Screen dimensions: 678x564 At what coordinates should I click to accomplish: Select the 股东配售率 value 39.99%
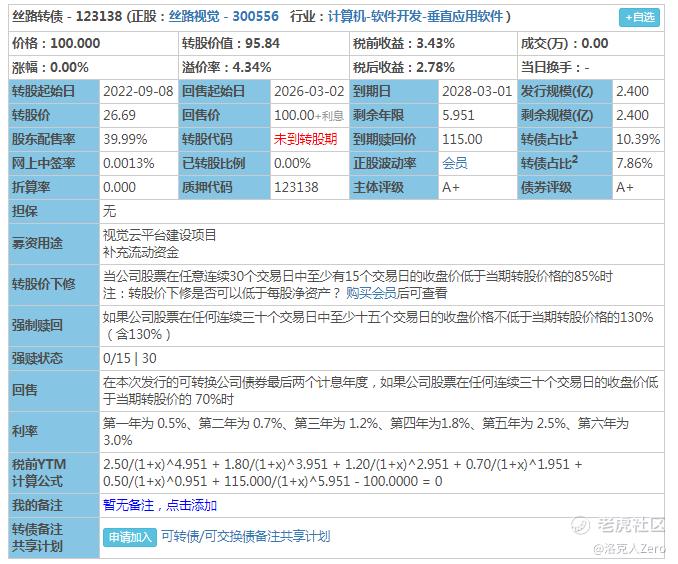(125, 139)
